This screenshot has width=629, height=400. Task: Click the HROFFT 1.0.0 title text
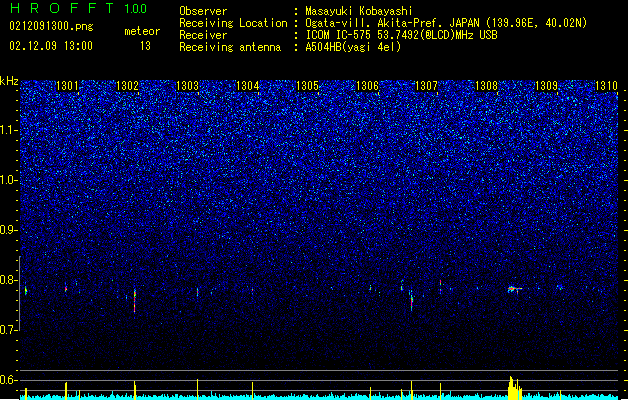coord(79,8)
